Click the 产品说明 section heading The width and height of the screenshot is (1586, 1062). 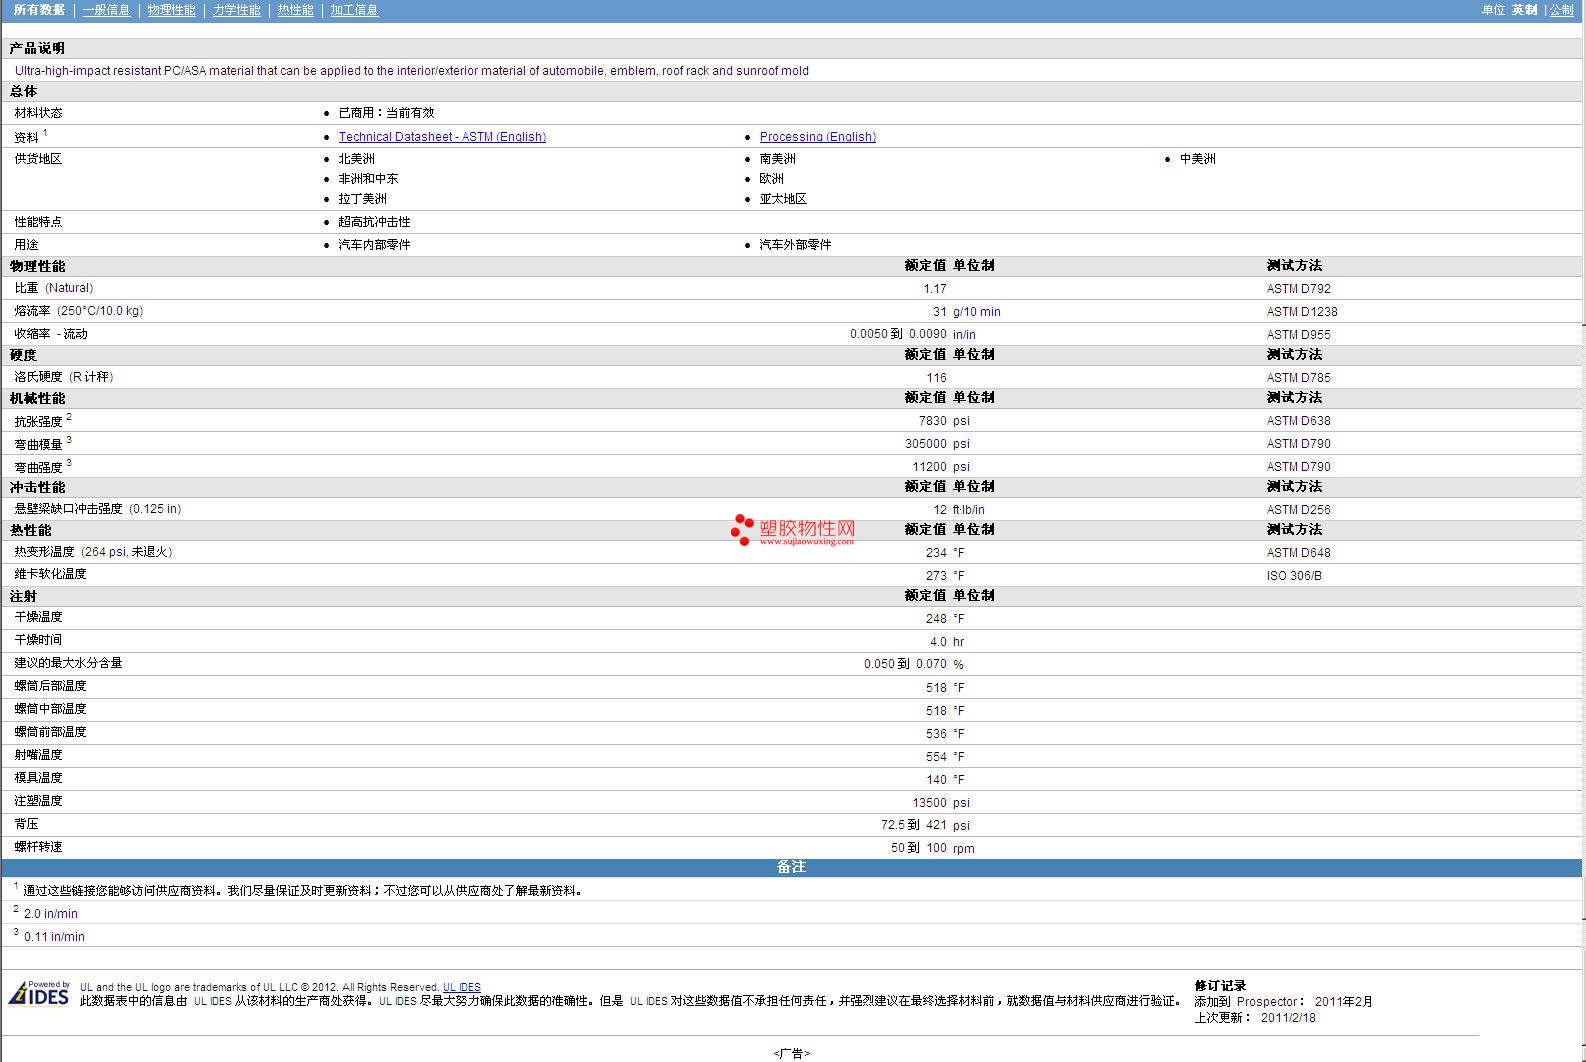pos(37,48)
